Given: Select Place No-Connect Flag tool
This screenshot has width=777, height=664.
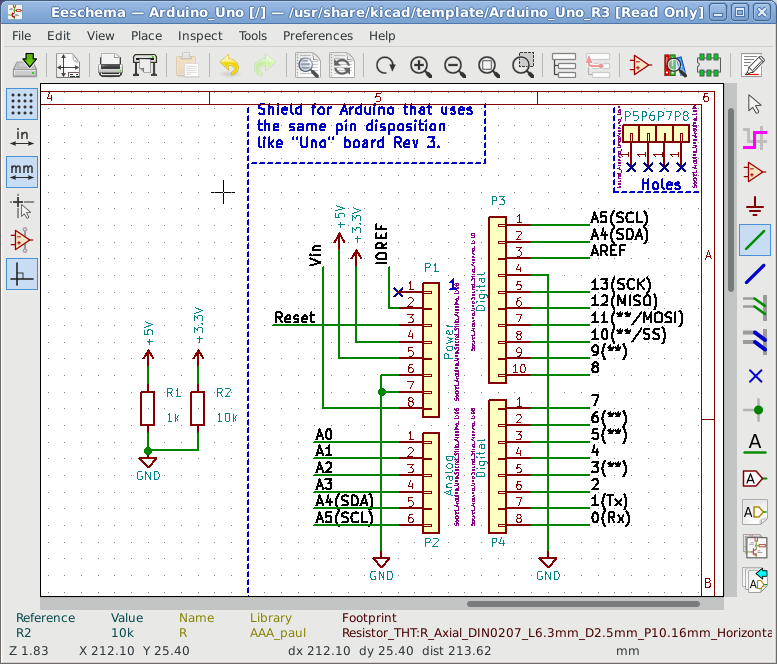Looking at the screenshot, I should [x=755, y=376].
